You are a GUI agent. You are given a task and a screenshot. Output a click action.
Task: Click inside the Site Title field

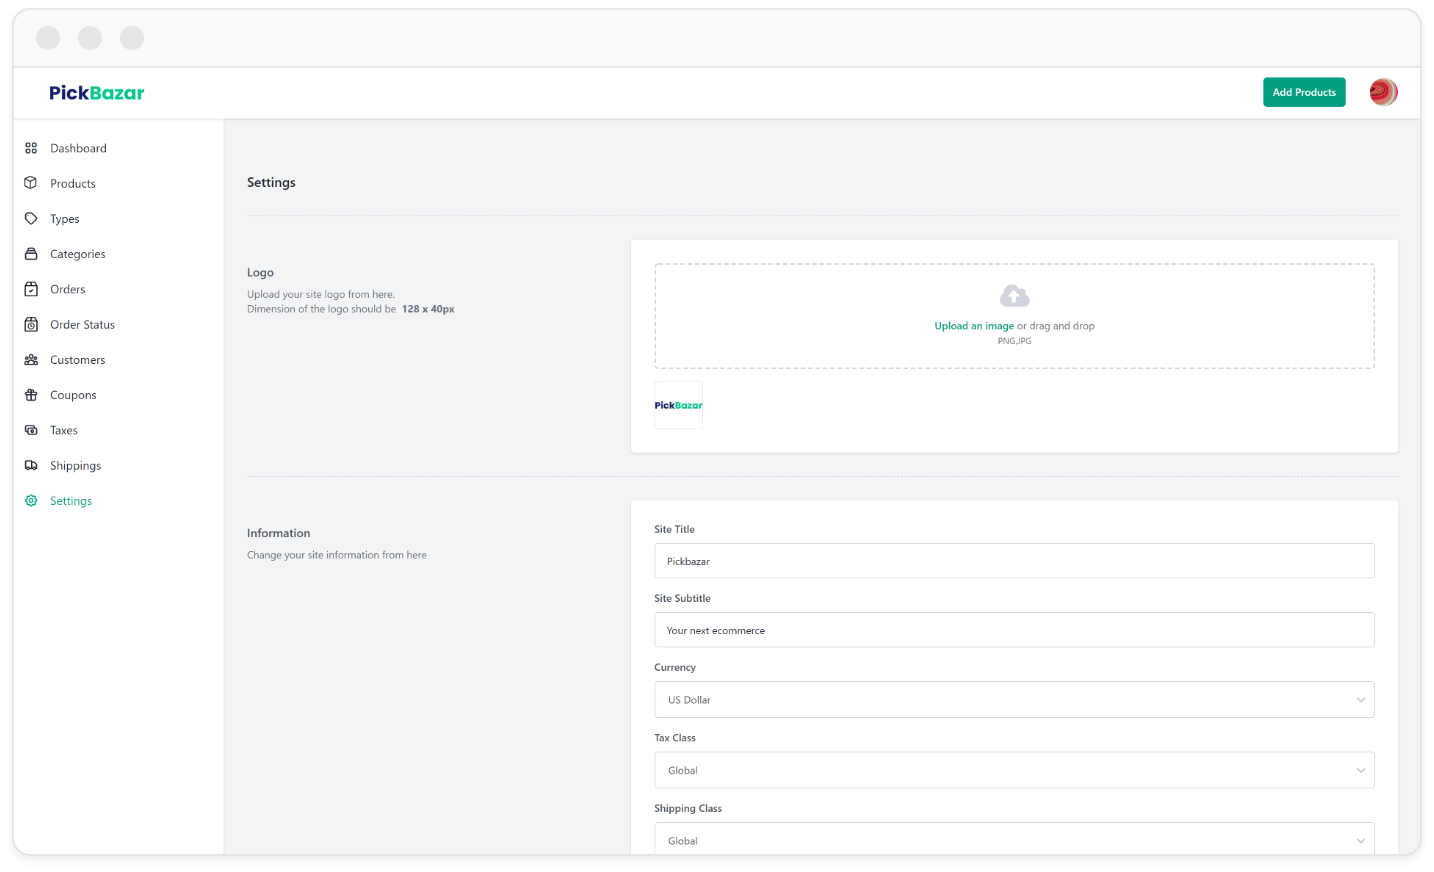coord(1014,561)
